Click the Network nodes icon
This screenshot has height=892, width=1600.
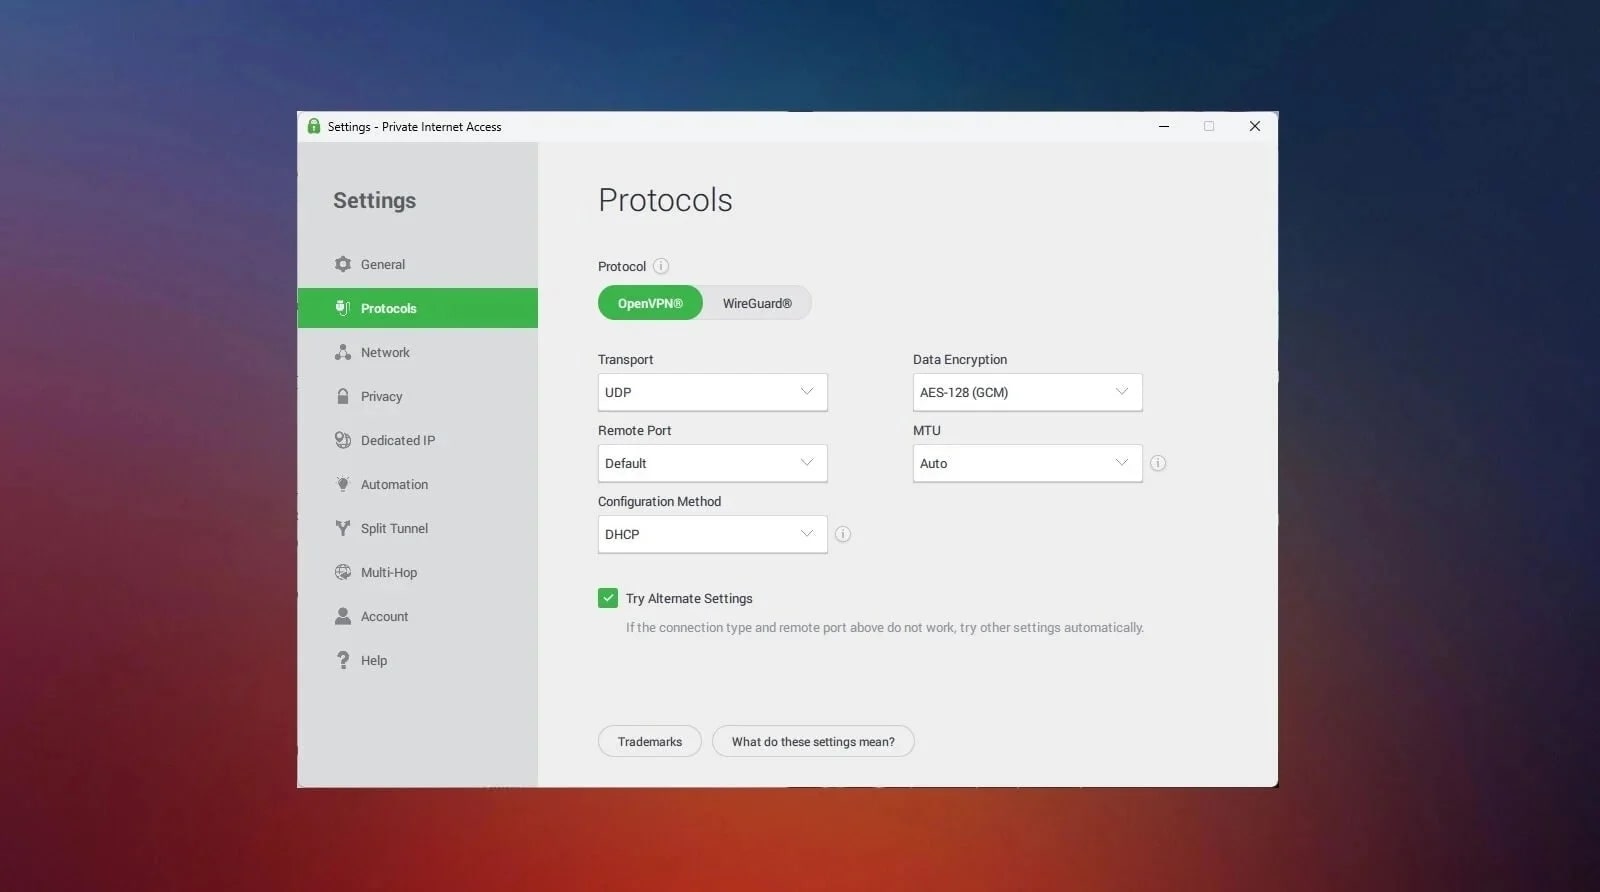click(343, 352)
